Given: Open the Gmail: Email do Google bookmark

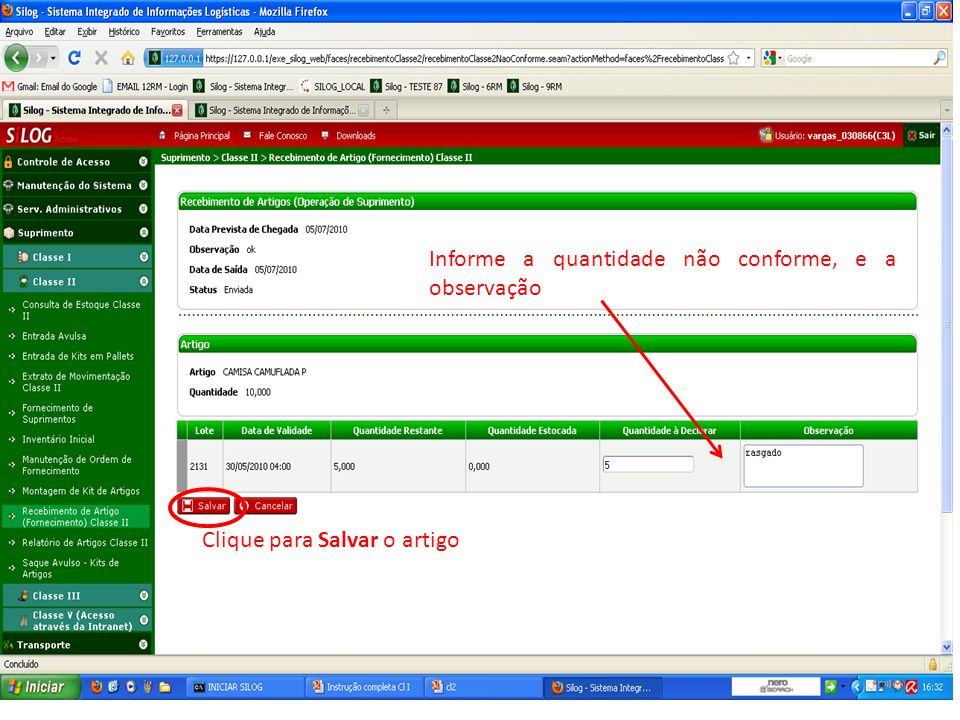Looking at the screenshot, I should 51,86.
